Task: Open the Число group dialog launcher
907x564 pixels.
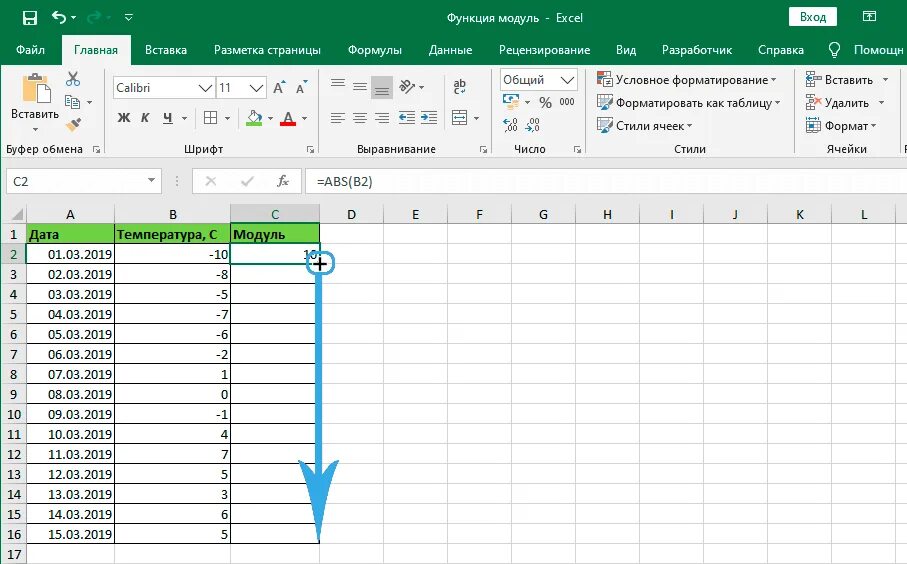Action: coord(577,150)
